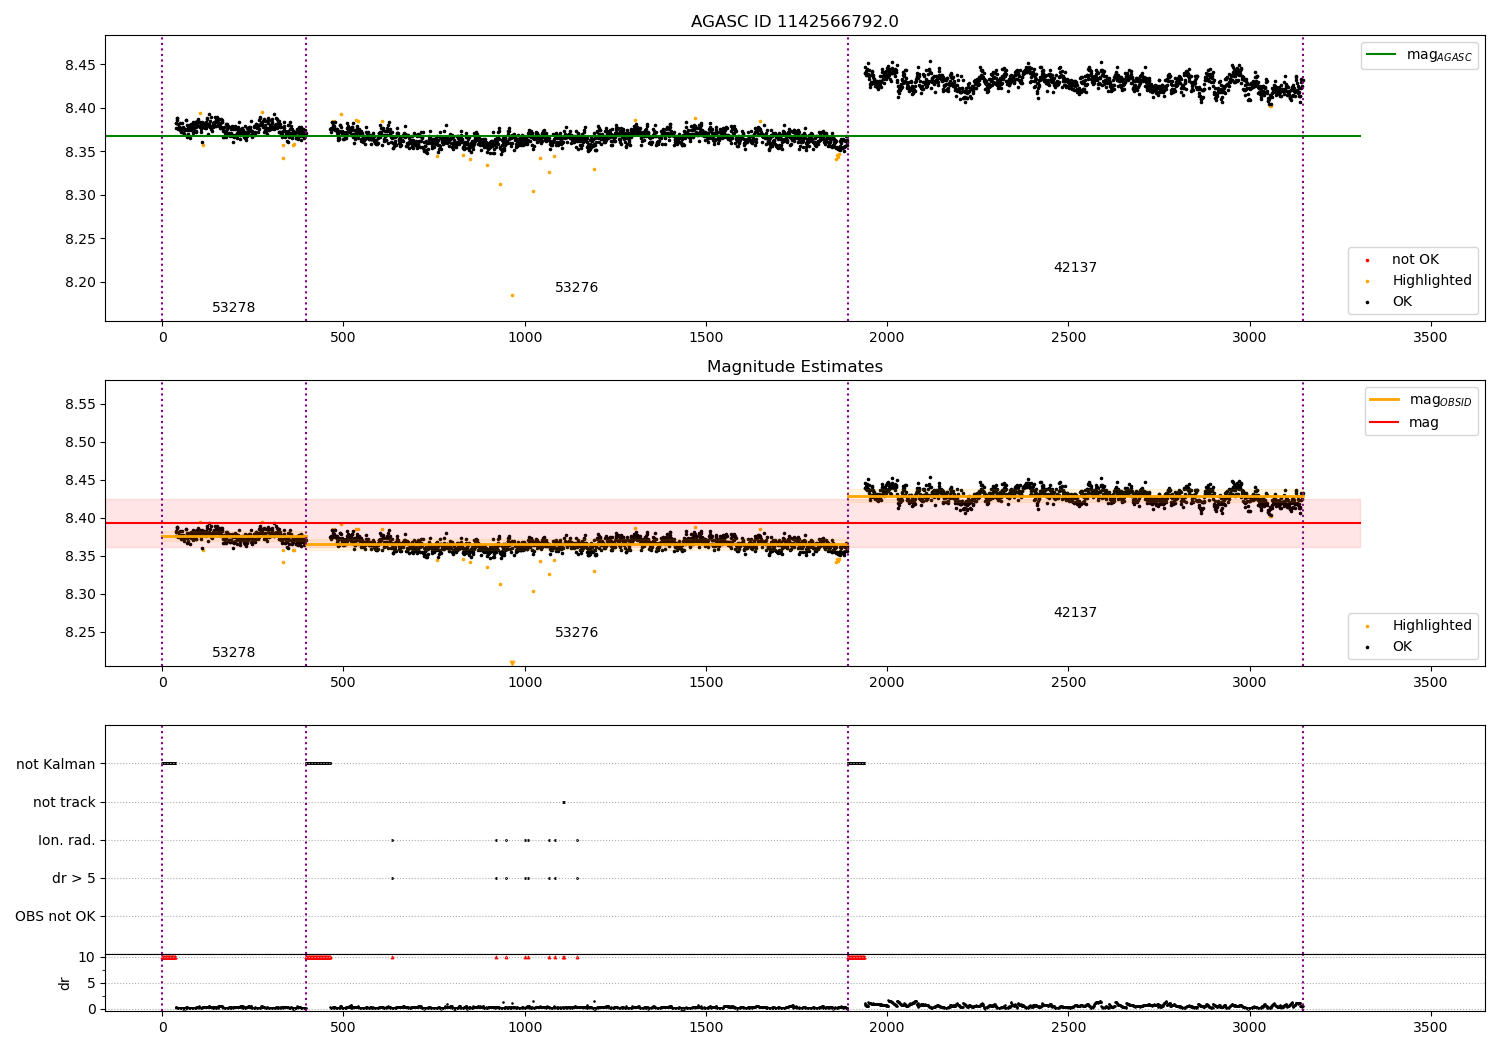
Task: Select 'Highlighted' legend entry in top plot
Action: [1432, 281]
